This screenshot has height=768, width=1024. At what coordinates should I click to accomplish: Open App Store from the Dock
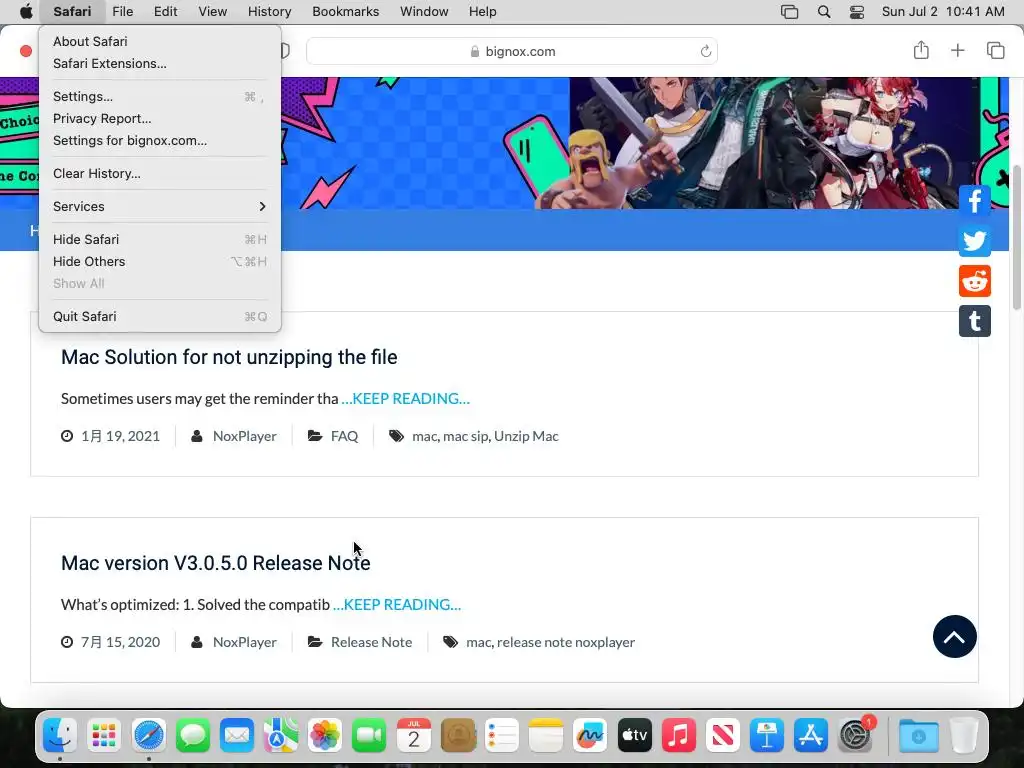point(810,735)
